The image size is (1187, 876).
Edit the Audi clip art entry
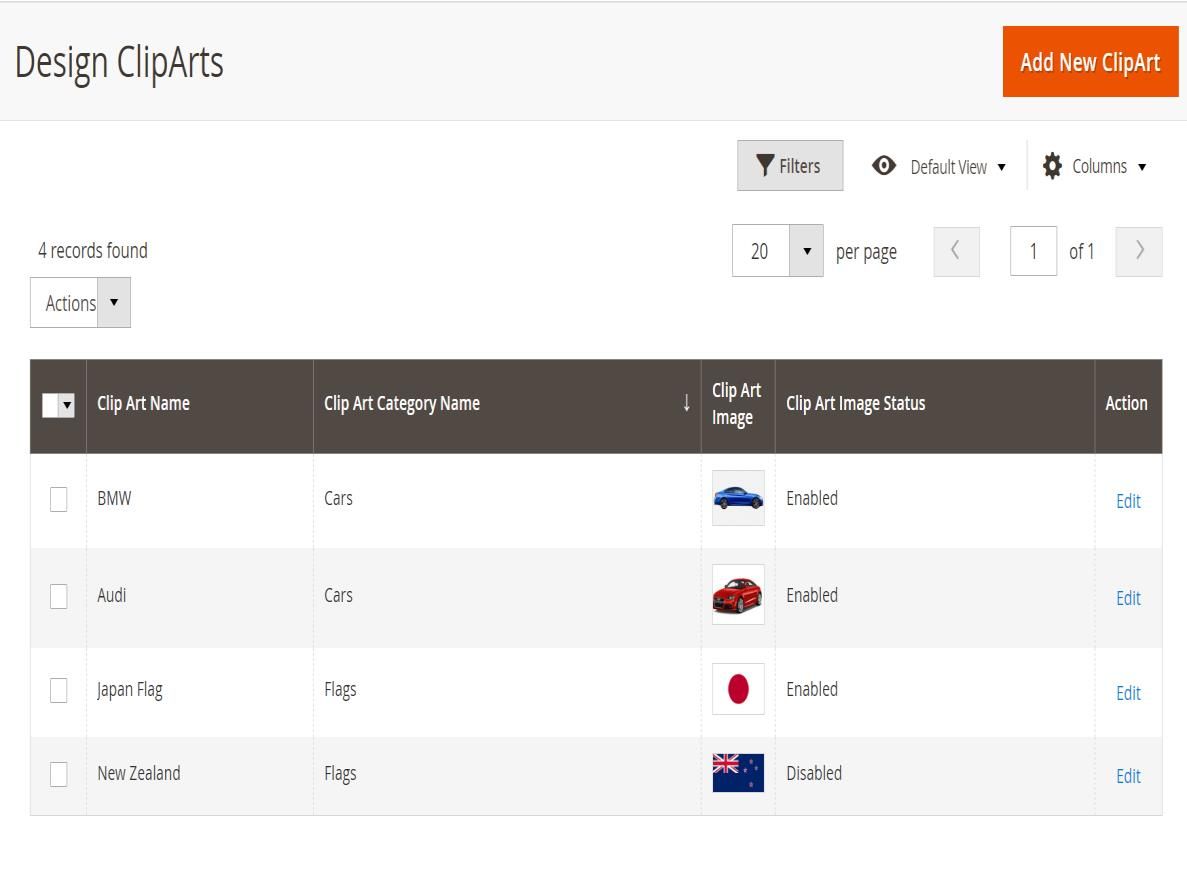(x=1128, y=598)
